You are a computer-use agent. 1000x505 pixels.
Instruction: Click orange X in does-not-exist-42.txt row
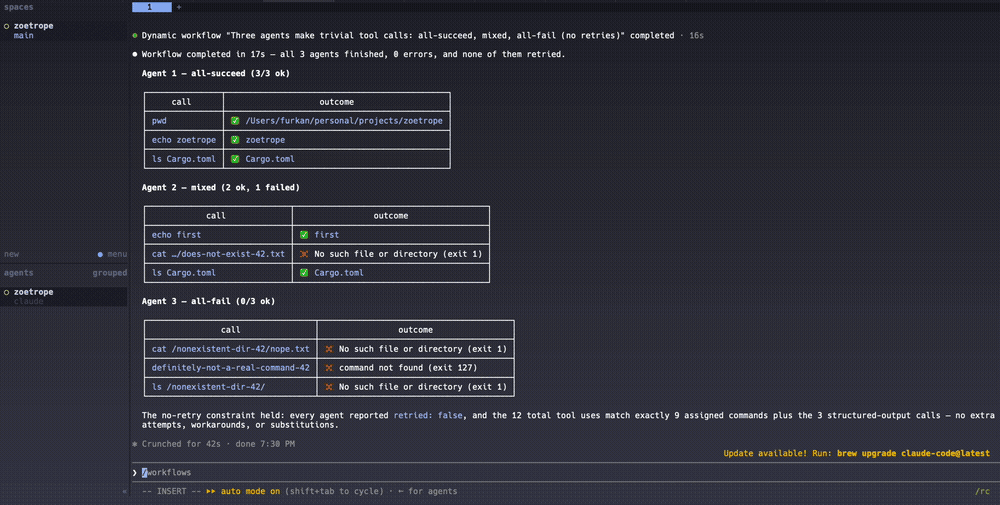click(x=304, y=254)
